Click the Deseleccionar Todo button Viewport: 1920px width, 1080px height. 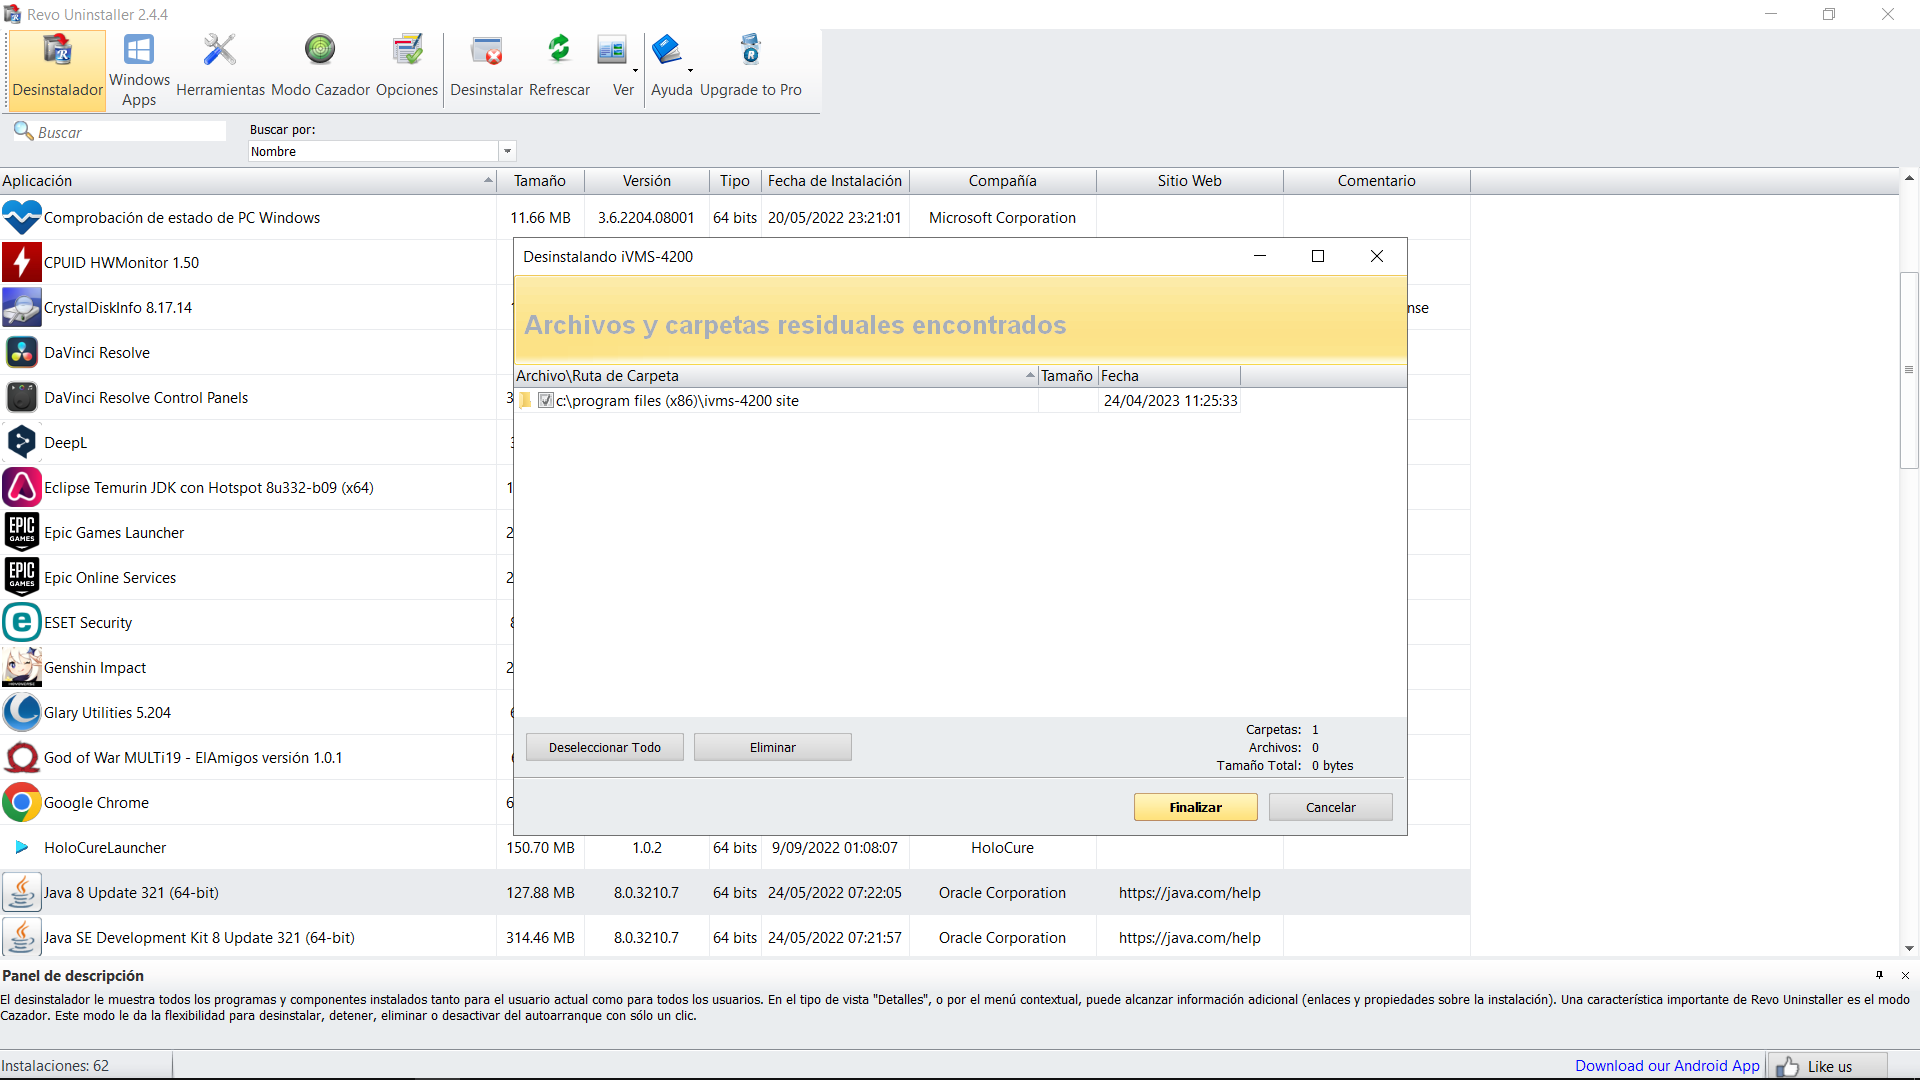click(605, 747)
